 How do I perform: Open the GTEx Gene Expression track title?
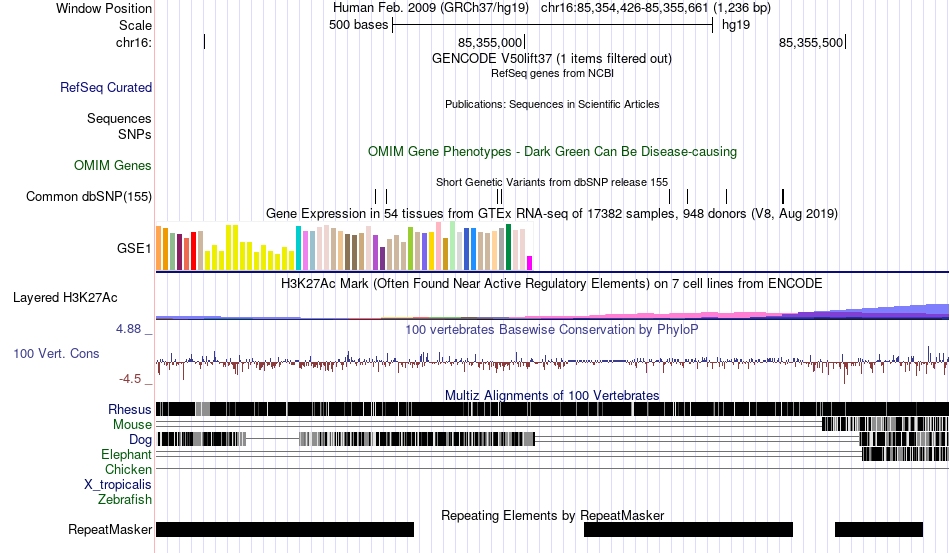(x=552, y=213)
